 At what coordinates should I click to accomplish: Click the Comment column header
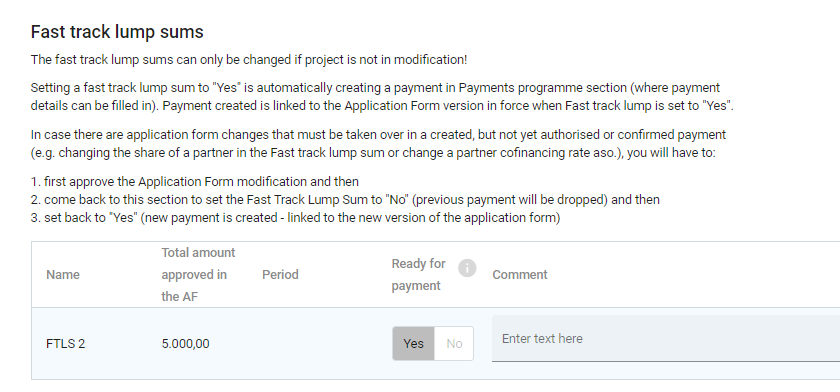coord(520,275)
